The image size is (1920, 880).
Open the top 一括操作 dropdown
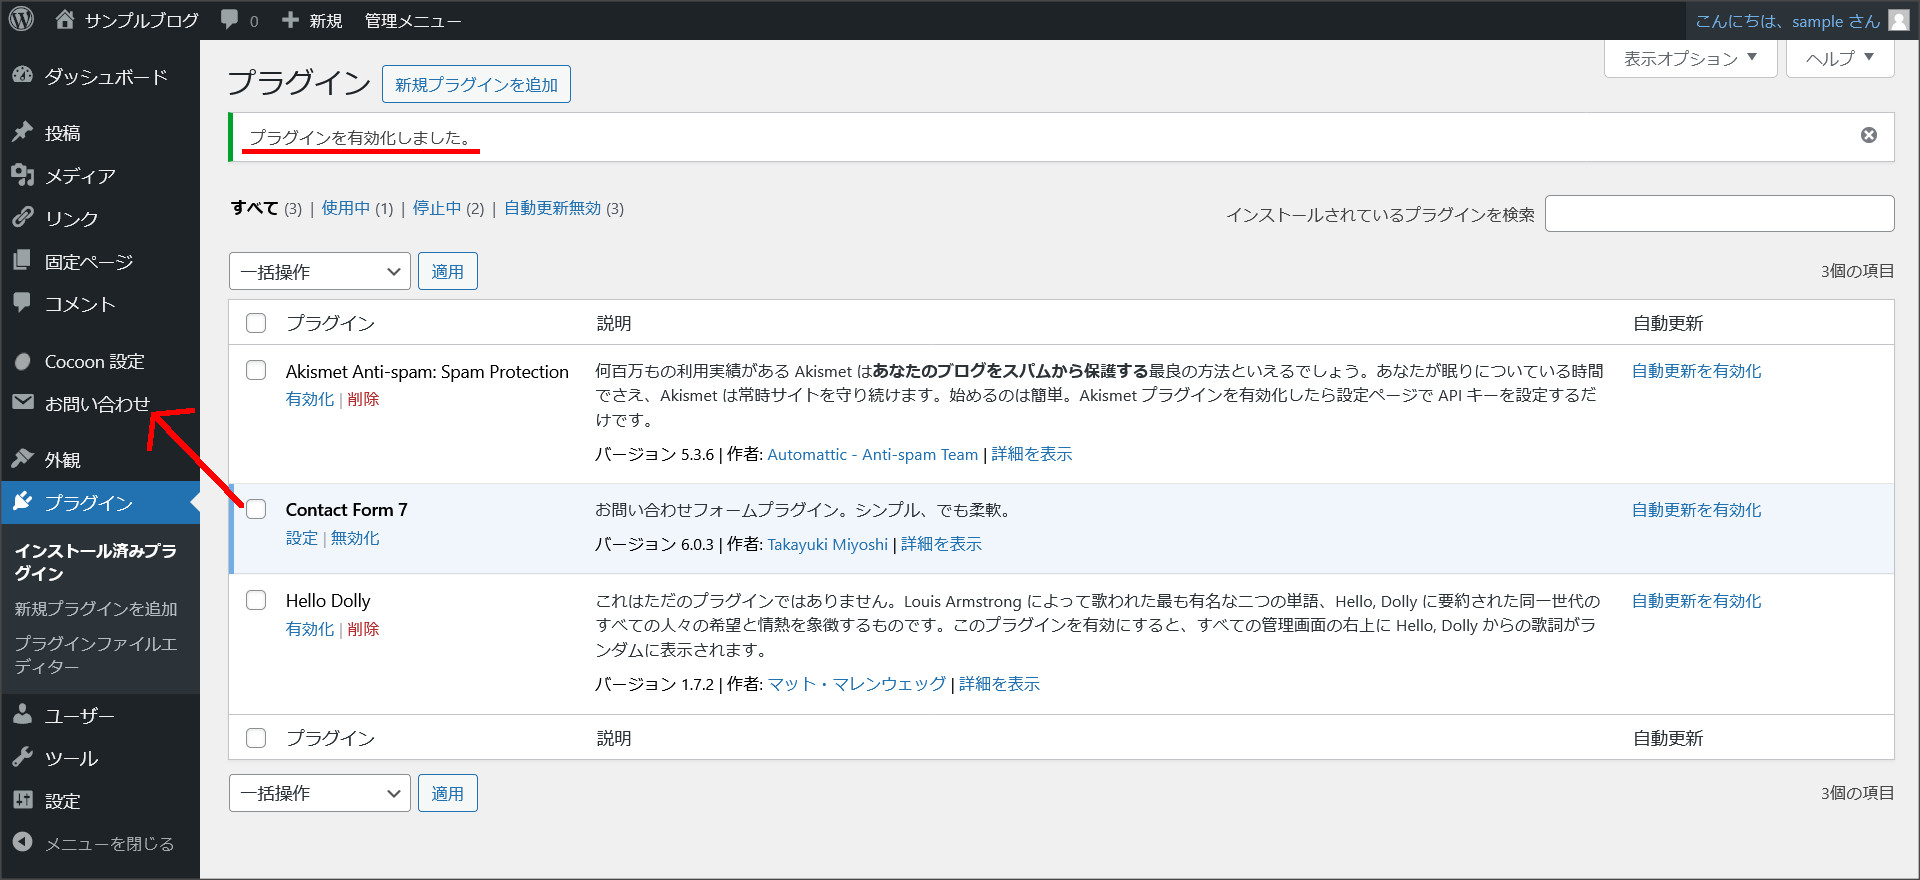[319, 272]
